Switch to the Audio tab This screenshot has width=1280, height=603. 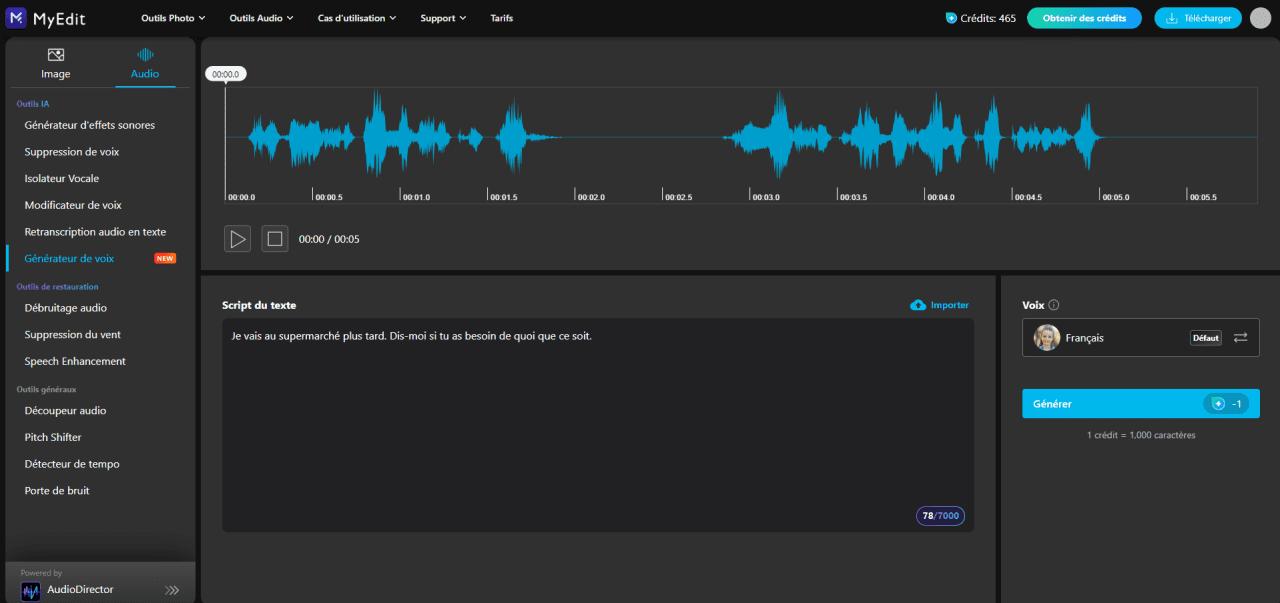pos(145,63)
